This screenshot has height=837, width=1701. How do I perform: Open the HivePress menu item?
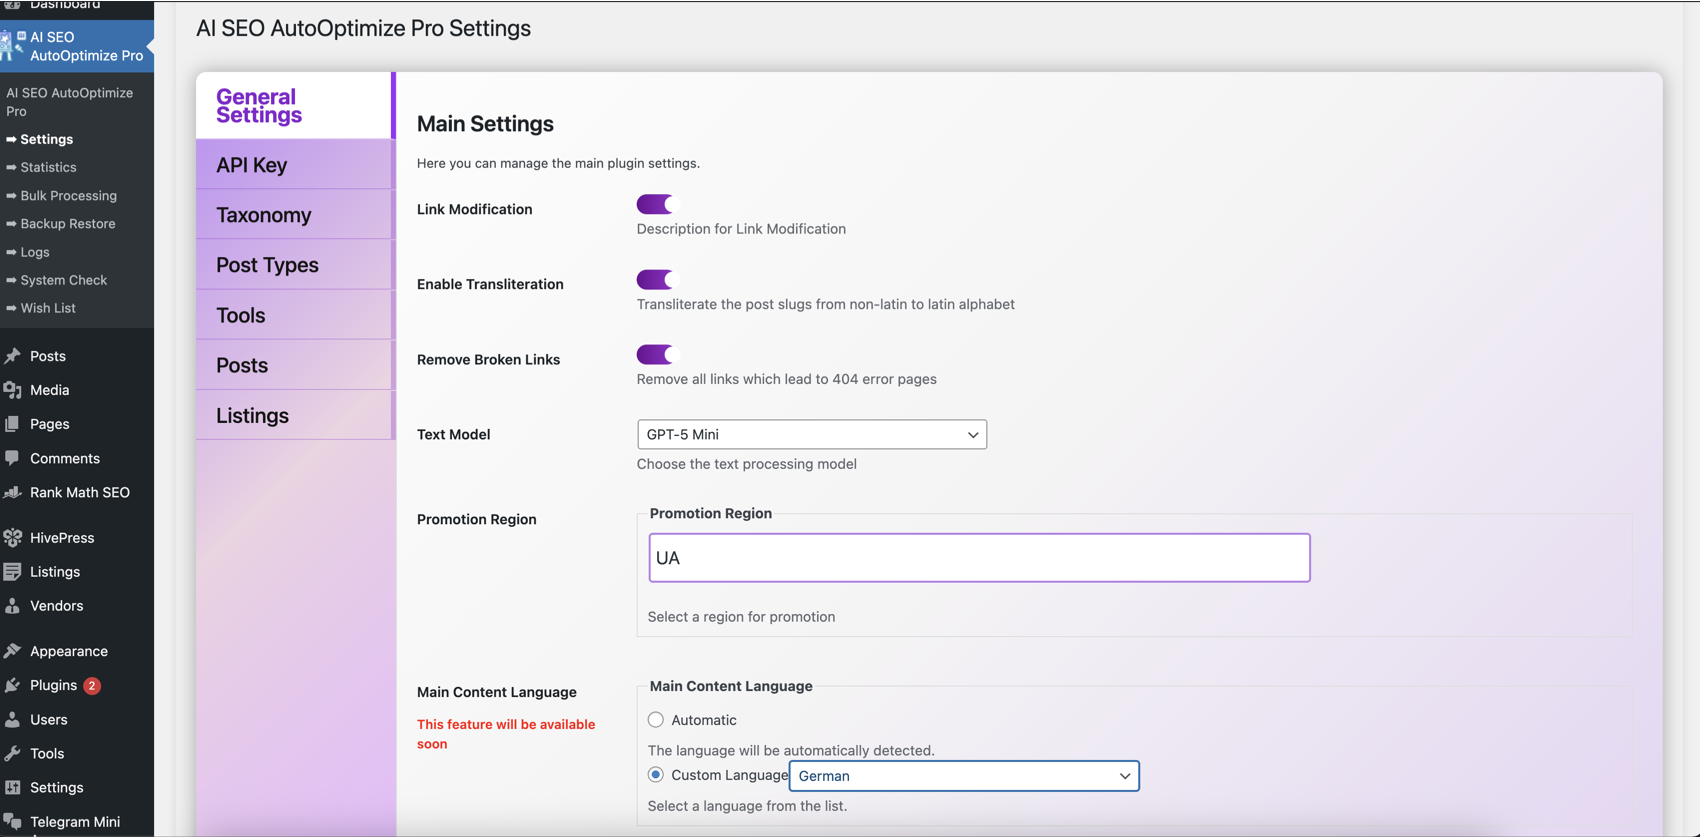(x=62, y=538)
